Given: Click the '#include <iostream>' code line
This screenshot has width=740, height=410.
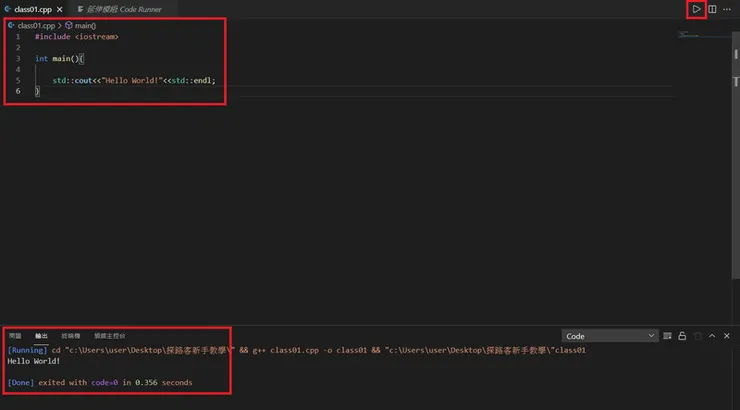Looking at the screenshot, I should [76, 37].
